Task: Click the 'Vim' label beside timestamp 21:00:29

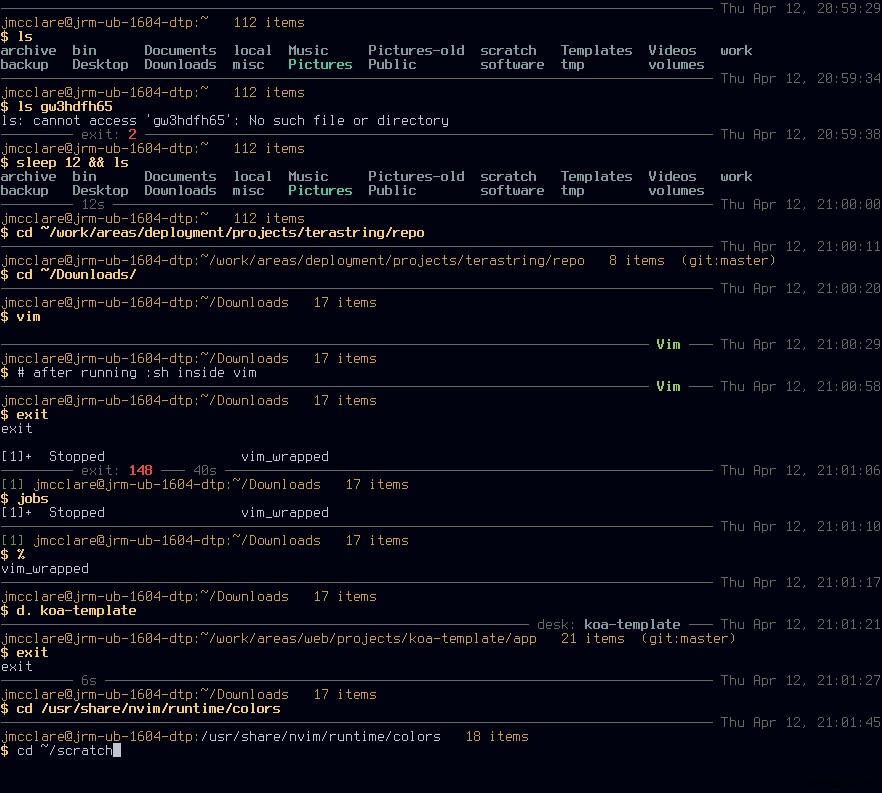Action: tap(668, 344)
